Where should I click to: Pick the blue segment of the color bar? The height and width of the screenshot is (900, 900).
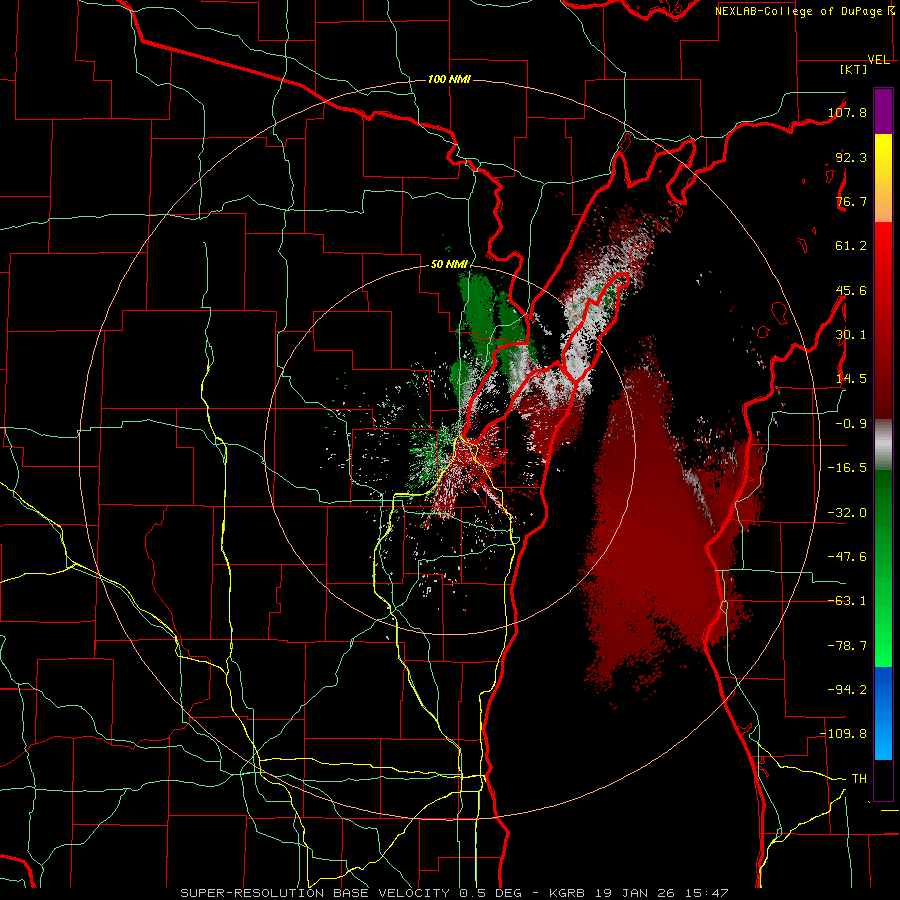[x=883, y=713]
